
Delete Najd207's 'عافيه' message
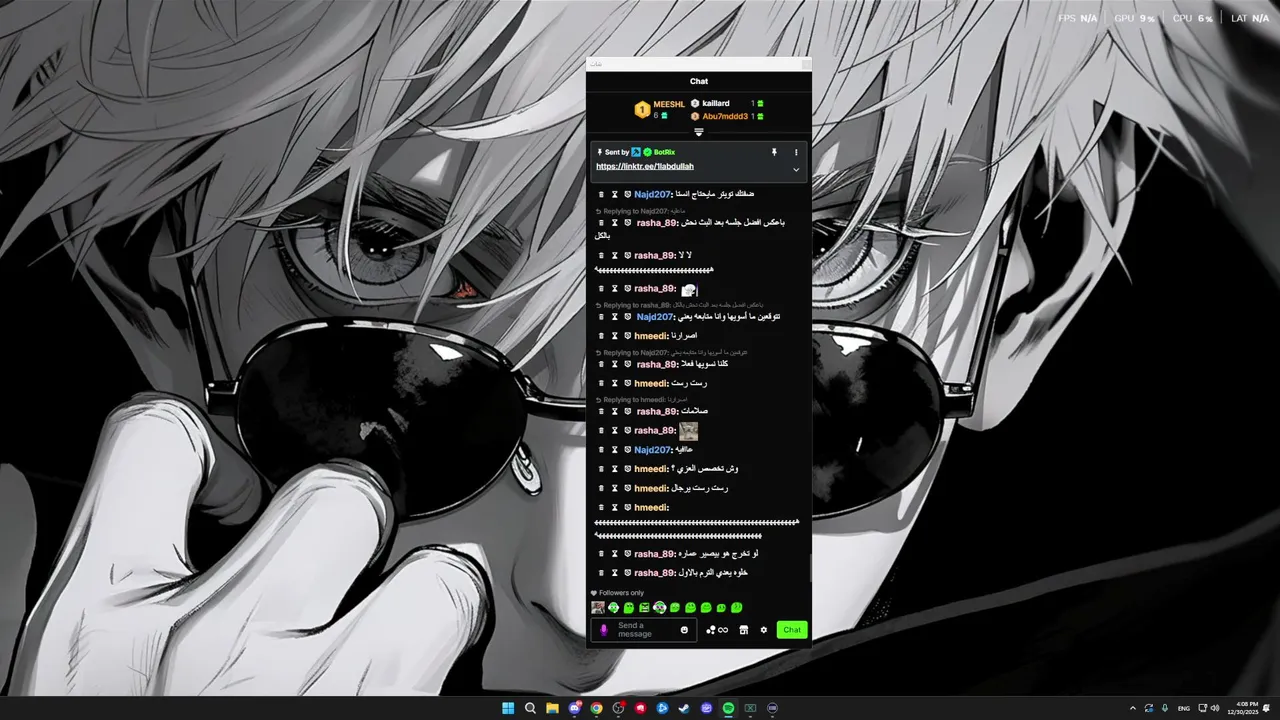601,450
